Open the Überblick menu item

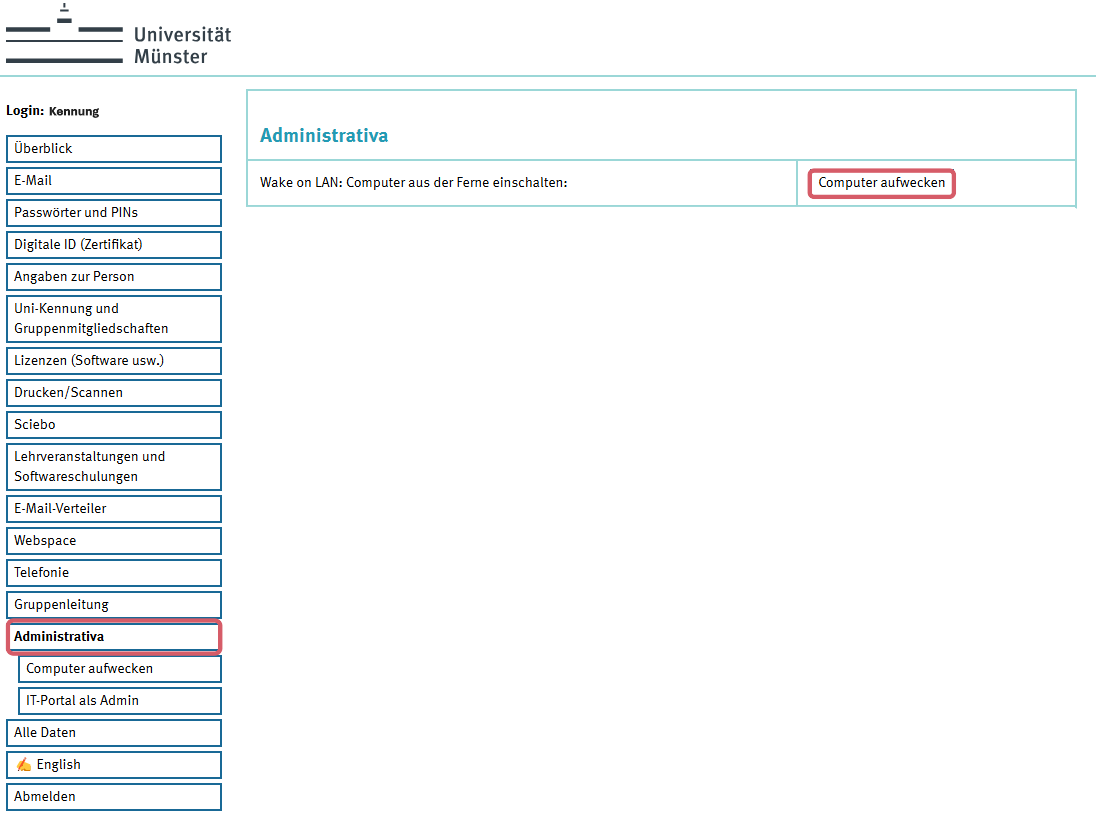pos(113,149)
